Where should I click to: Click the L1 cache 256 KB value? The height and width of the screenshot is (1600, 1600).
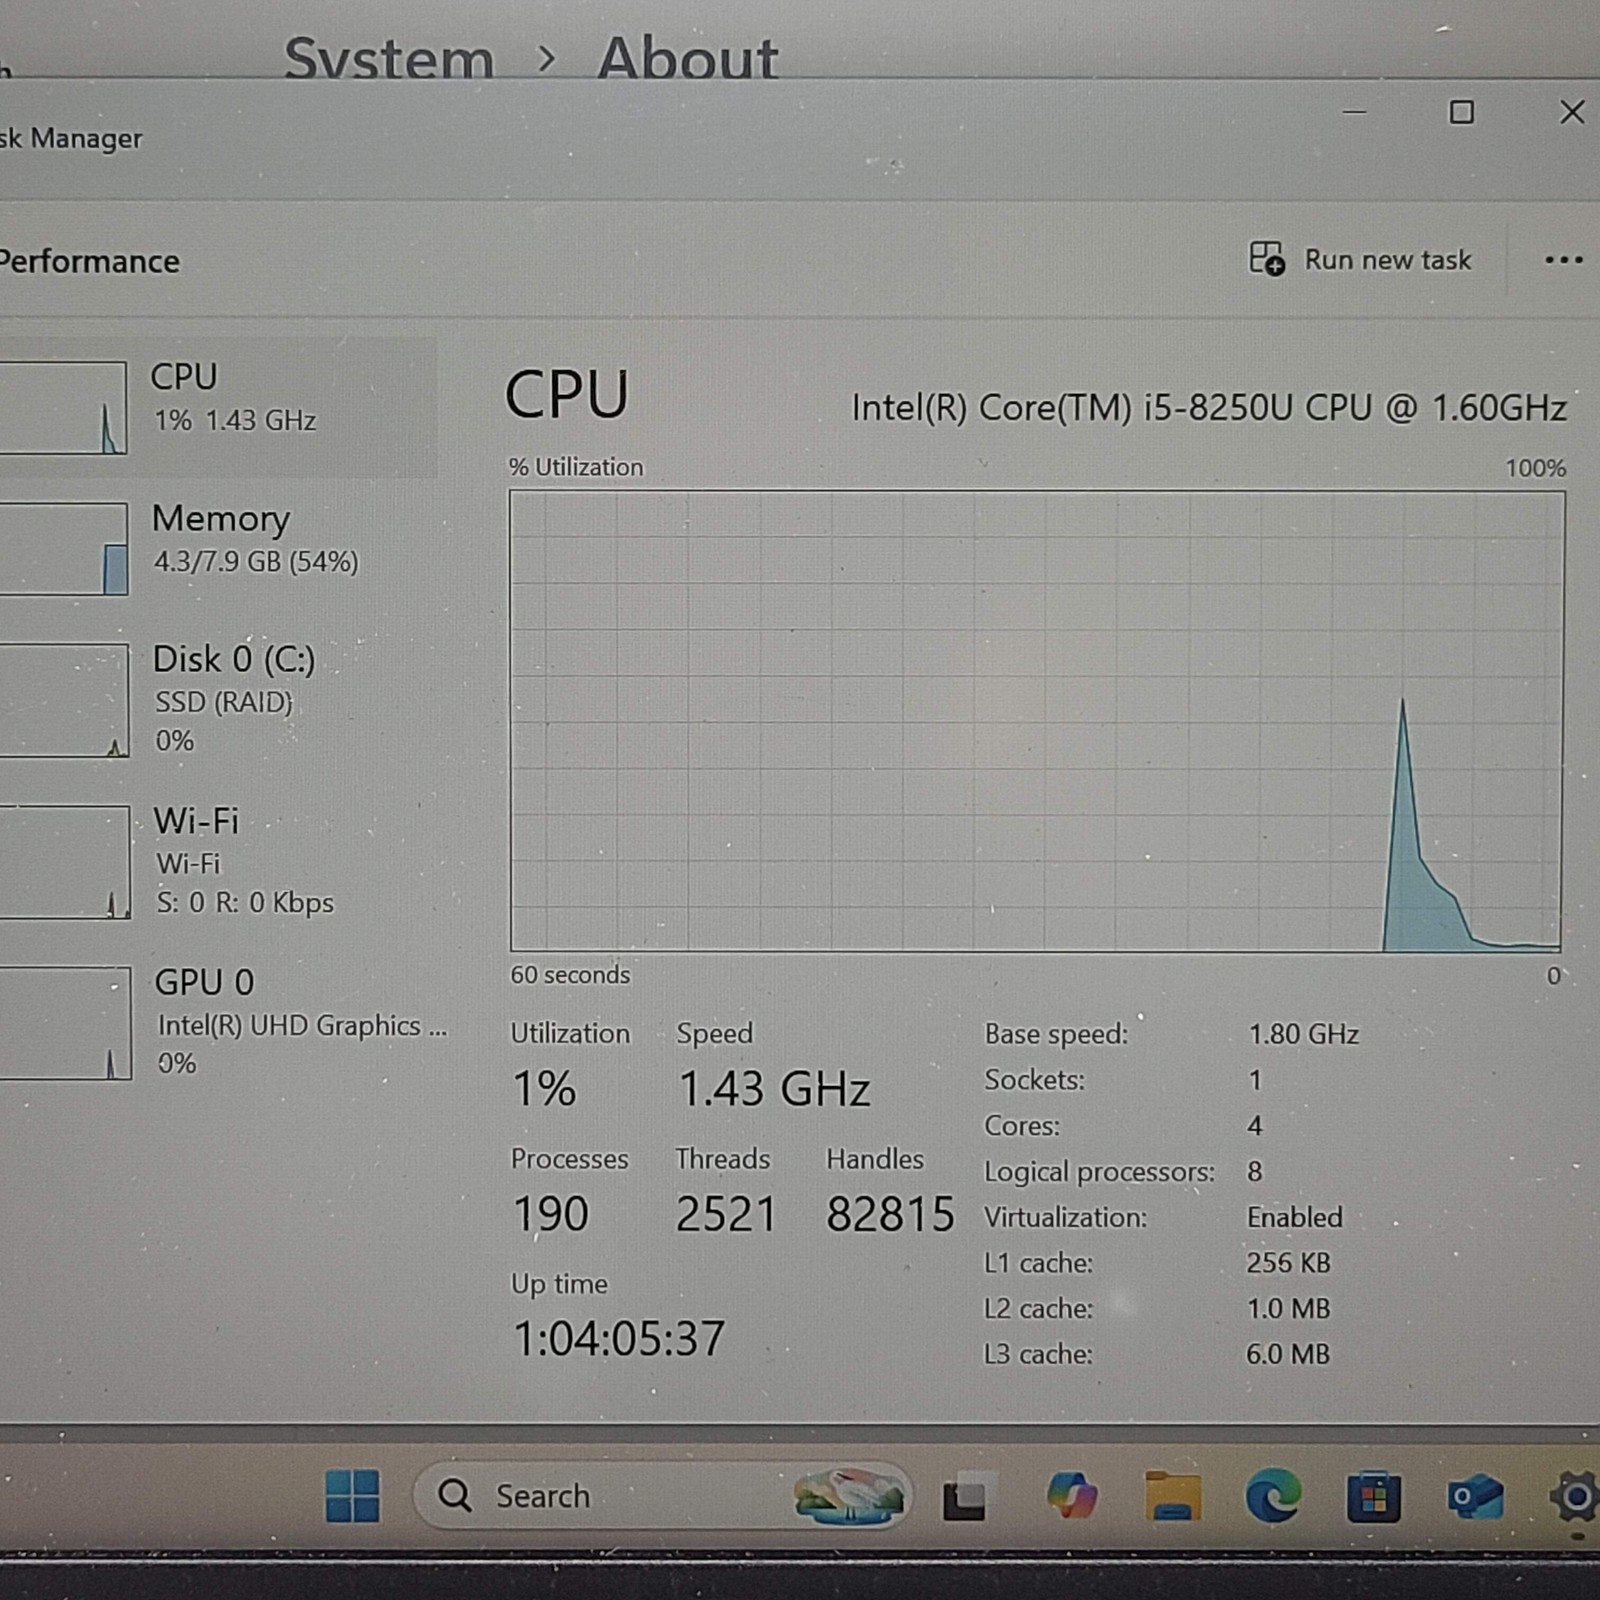coord(1288,1263)
